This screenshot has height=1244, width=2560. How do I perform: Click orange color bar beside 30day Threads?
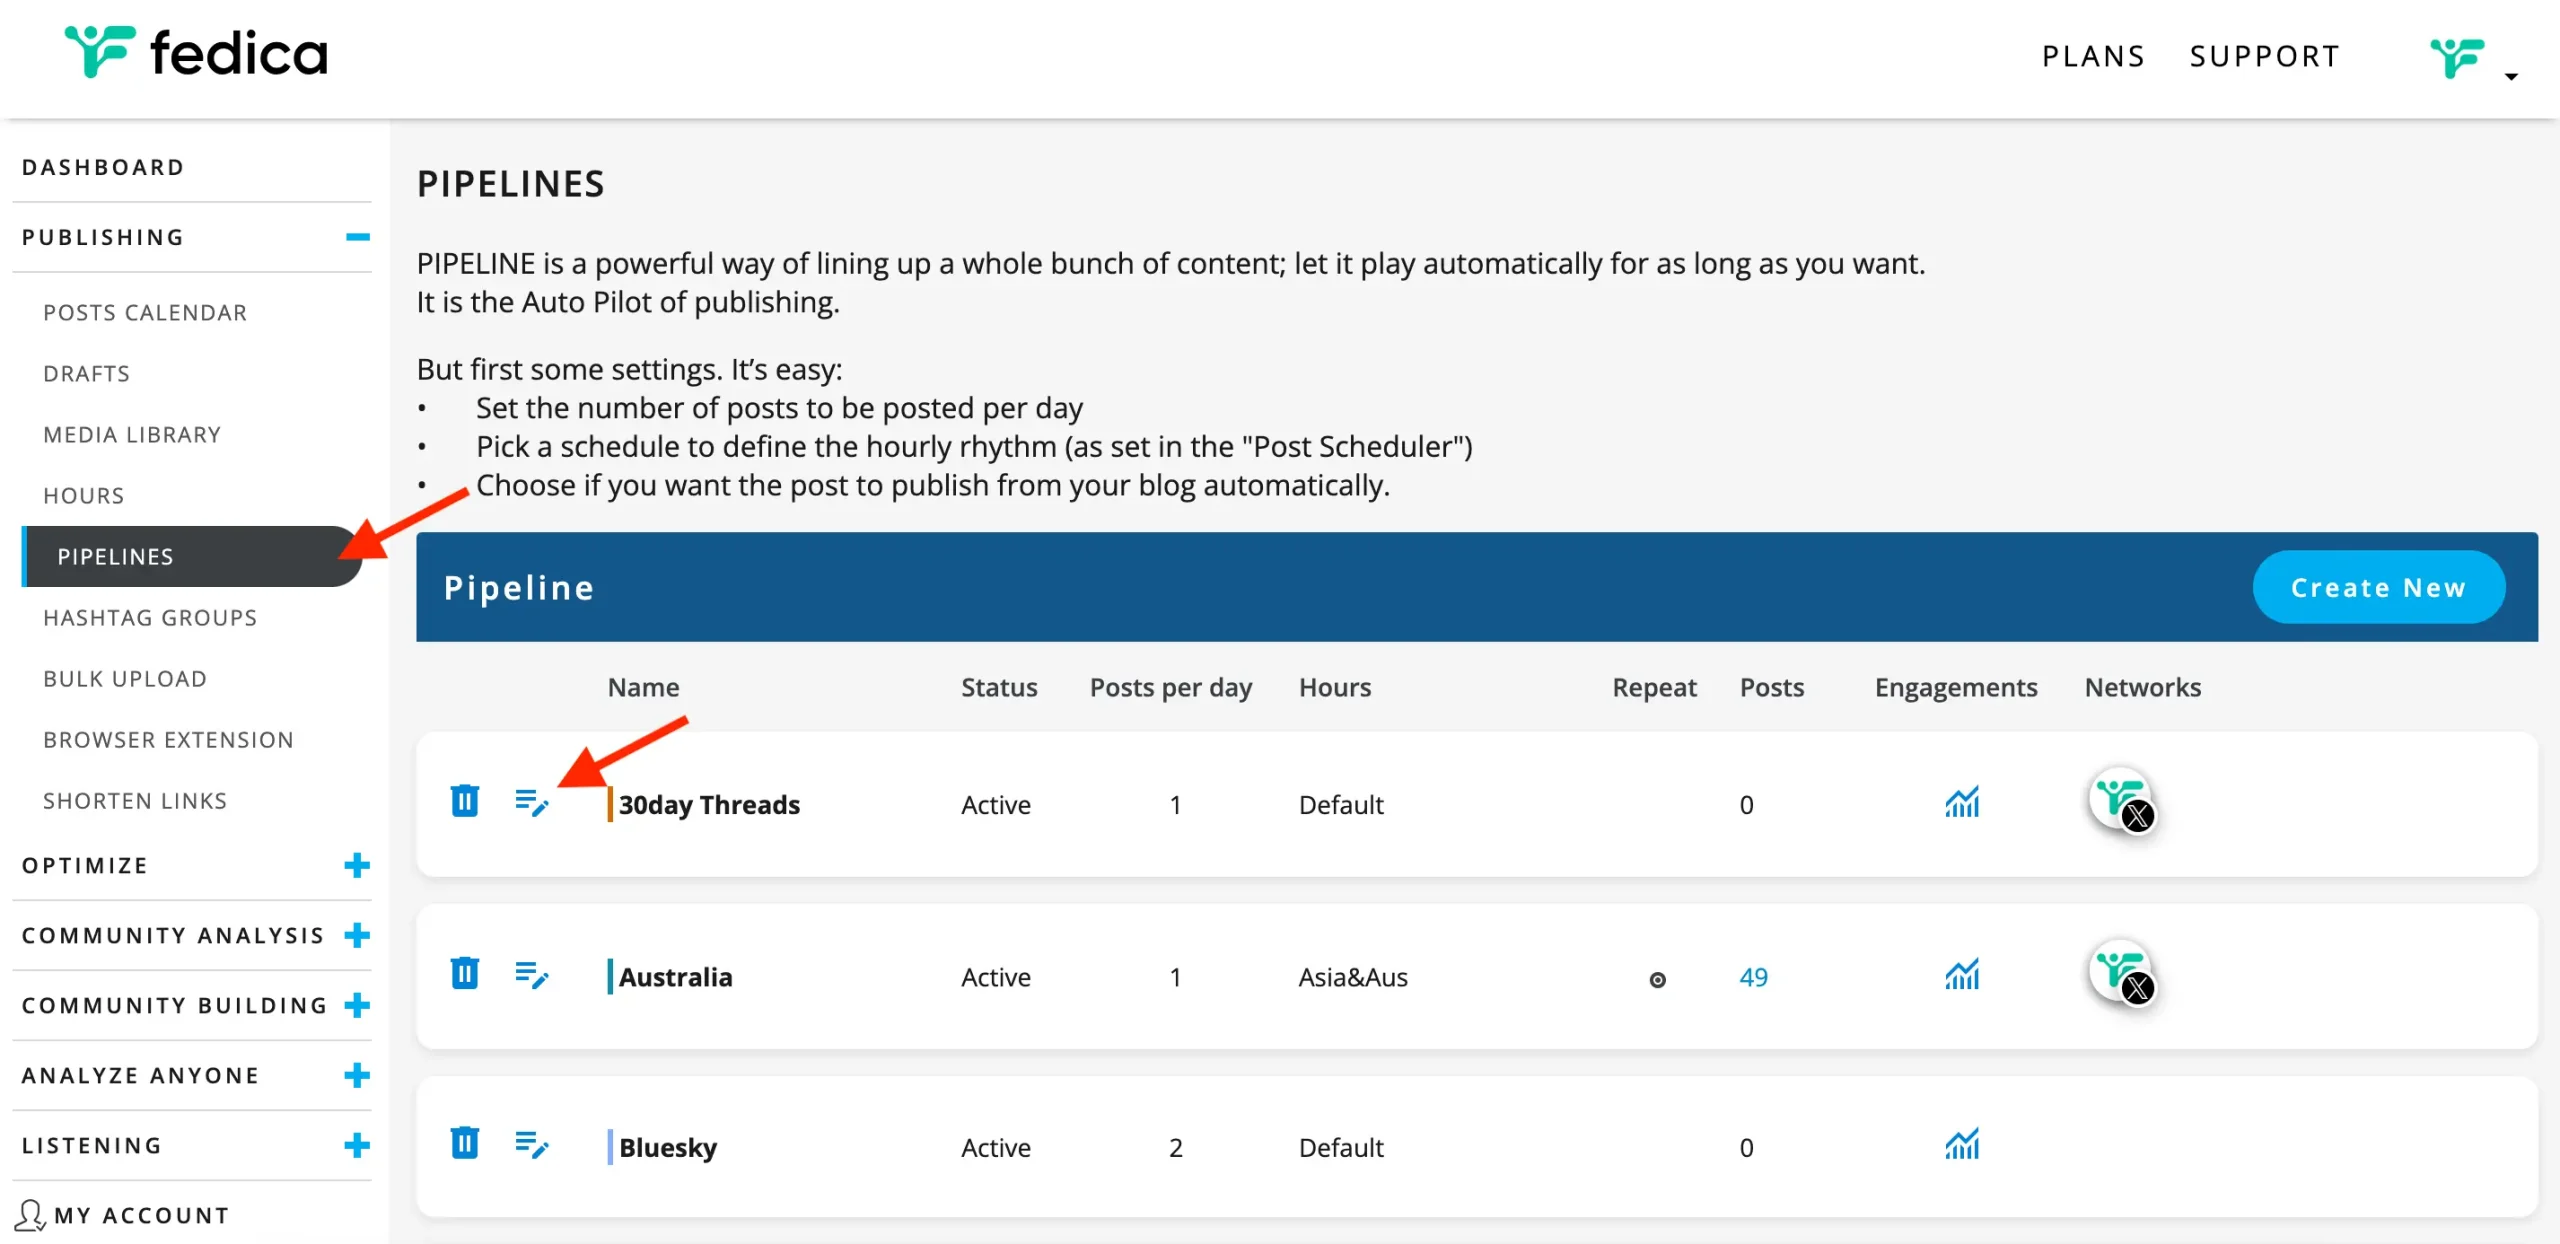(610, 804)
